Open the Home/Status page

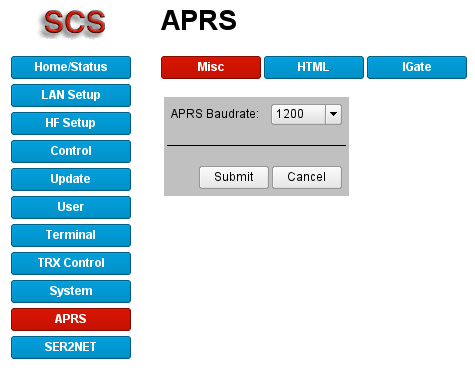(x=71, y=67)
